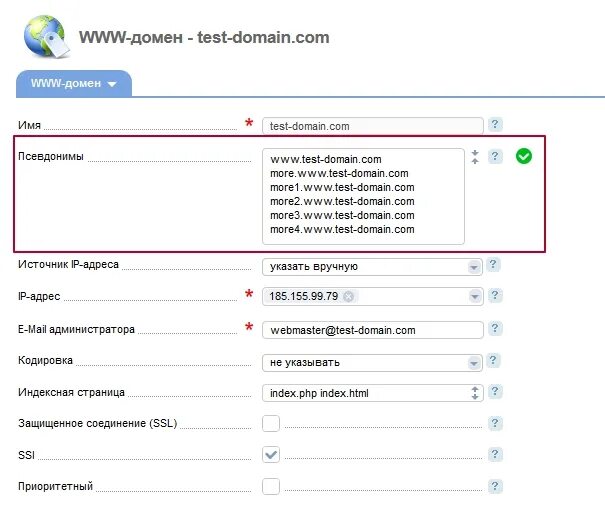Click the alias line more3.www.test-domain.com

[x=342, y=215]
